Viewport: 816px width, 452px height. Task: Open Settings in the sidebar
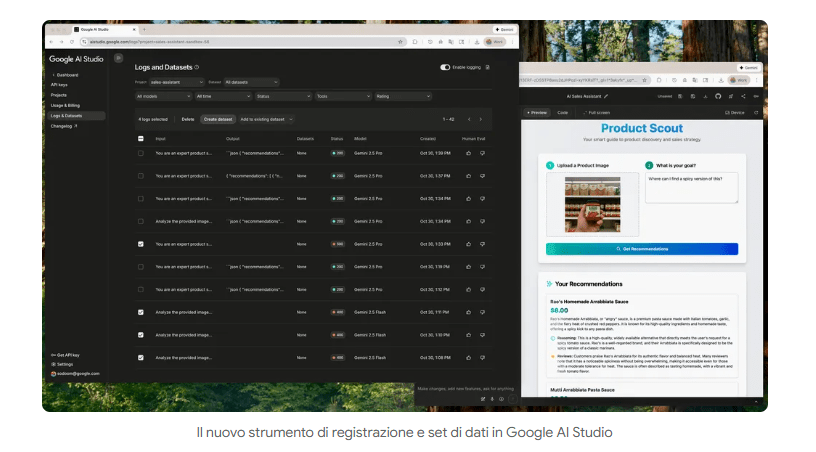point(62,365)
